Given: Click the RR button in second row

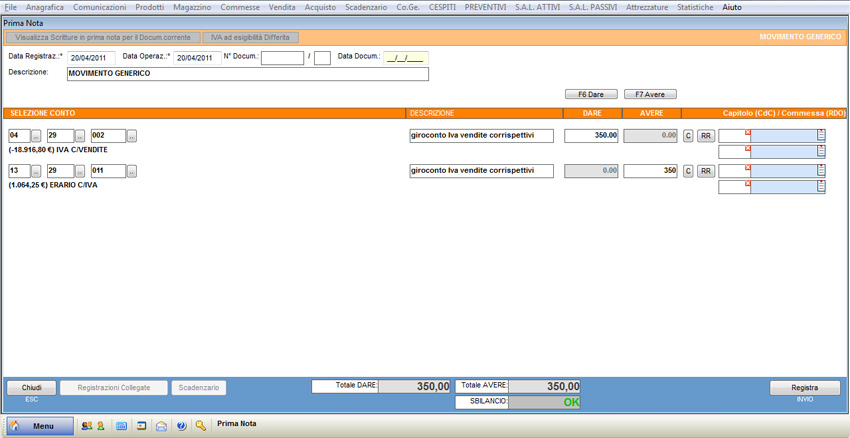Looking at the screenshot, I should point(706,172).
